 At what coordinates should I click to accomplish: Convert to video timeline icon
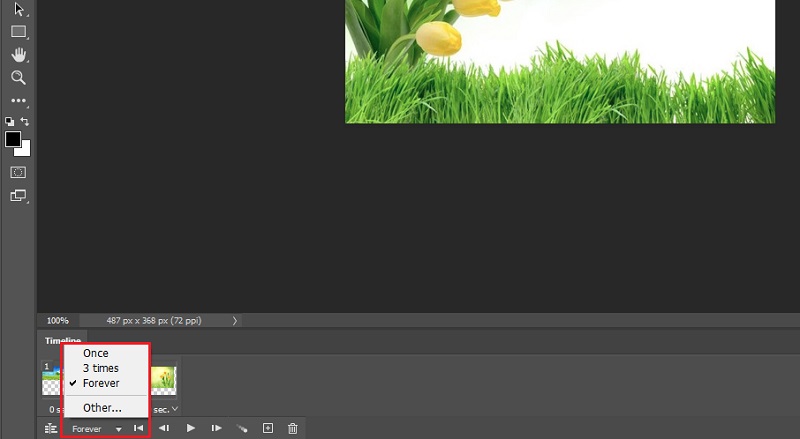pyautogui.click(x=51, y=428)
